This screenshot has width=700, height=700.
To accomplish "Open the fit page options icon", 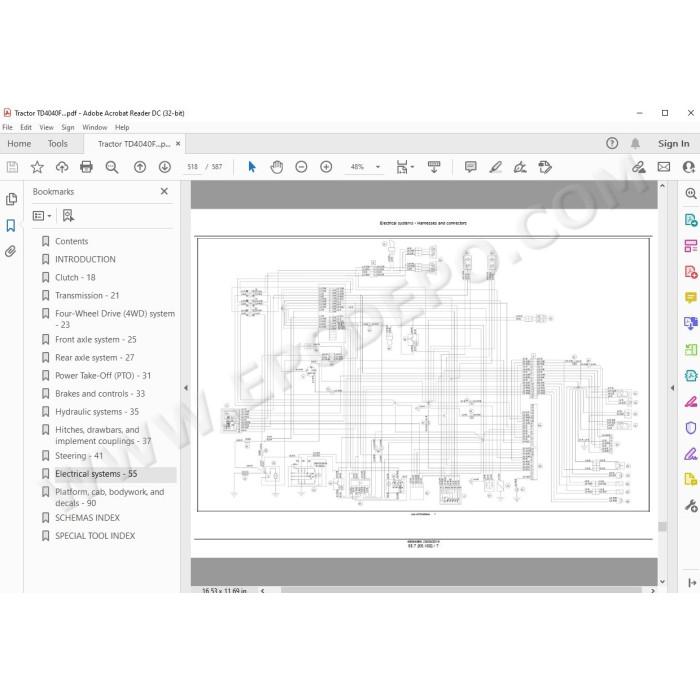I will [404, 167].
